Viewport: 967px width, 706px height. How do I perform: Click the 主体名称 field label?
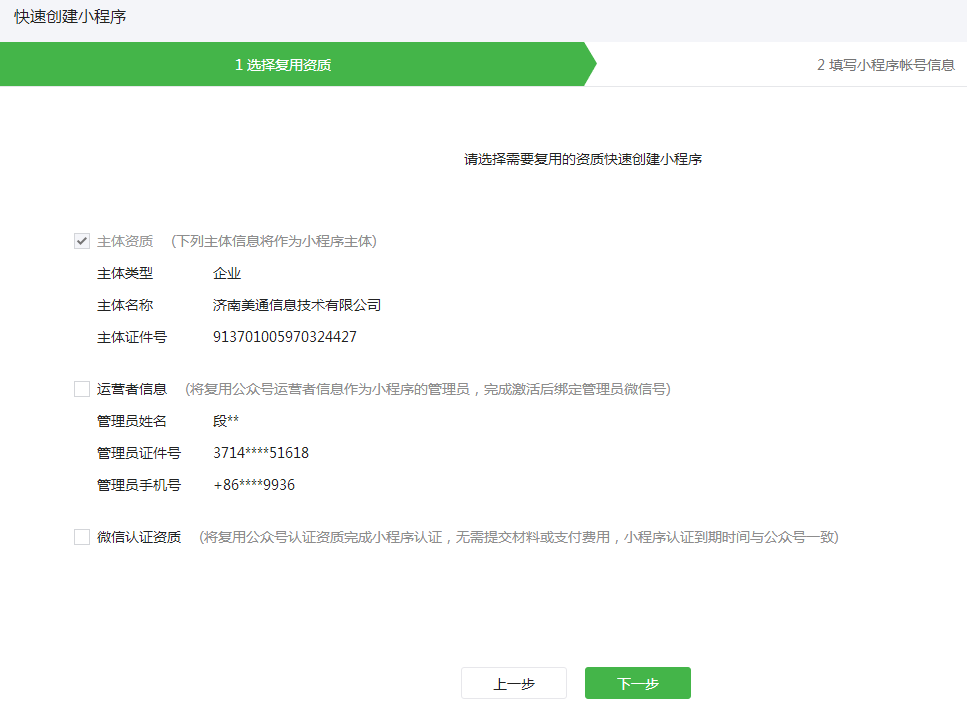point(124,305)
